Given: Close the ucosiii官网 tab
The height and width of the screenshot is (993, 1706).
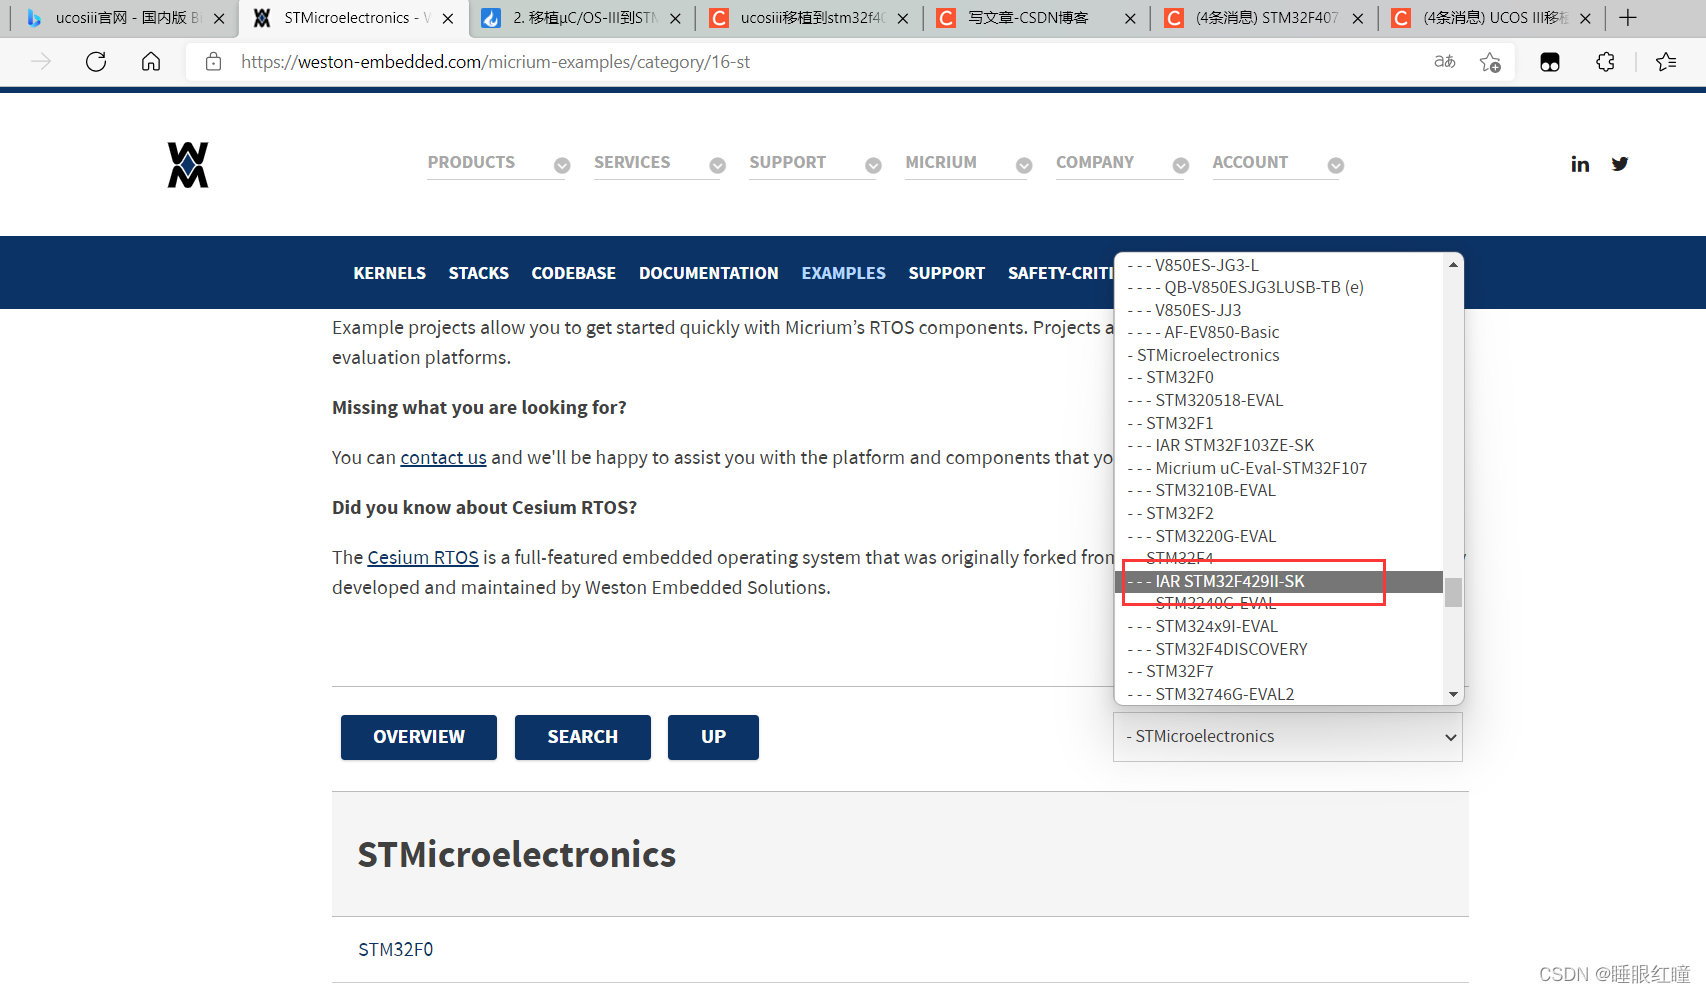Looking at the screenshot, I should (219, 18).
